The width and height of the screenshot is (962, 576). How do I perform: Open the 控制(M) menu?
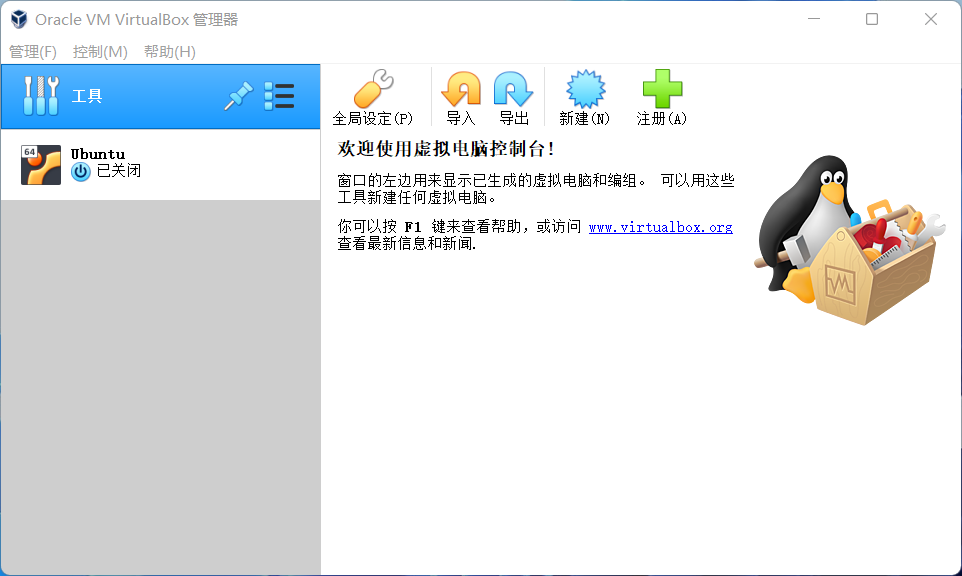pyautogui.click(x=100, y=52)
